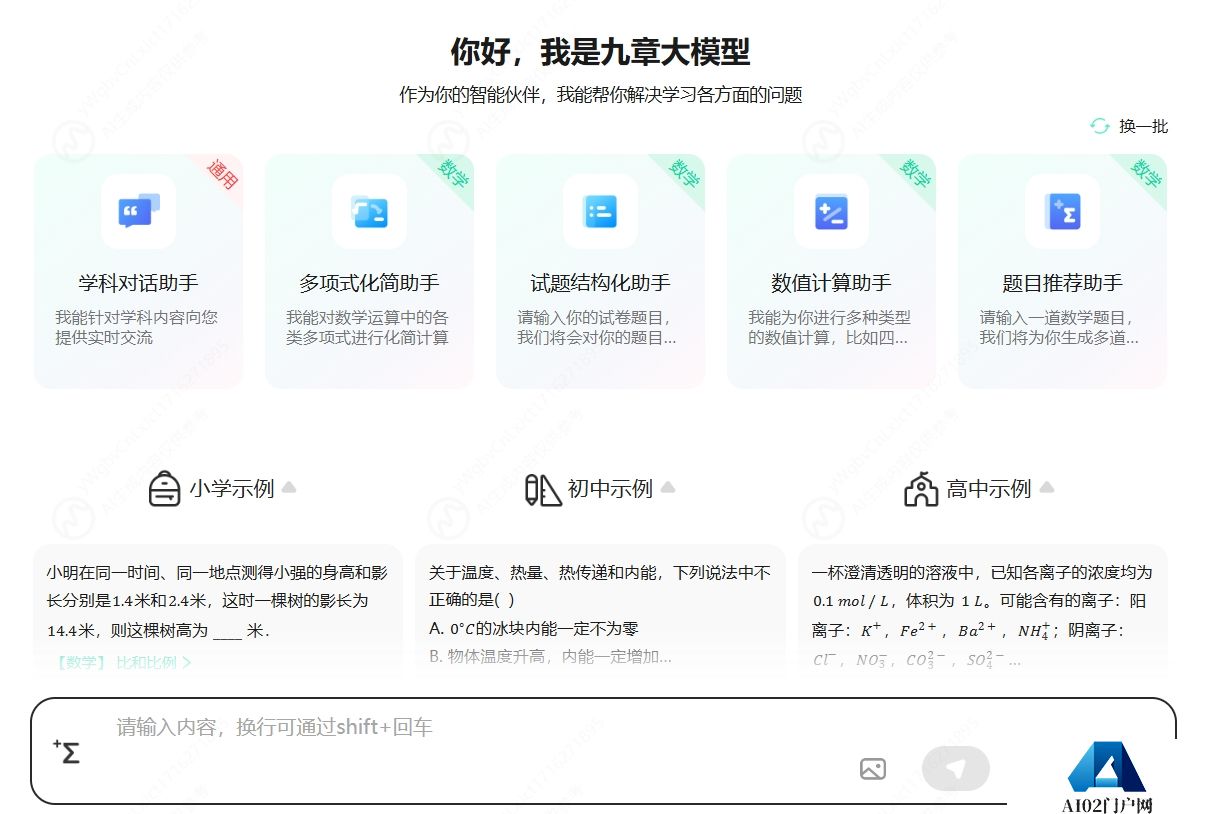Click the refresh icon beside 换一批
The image size is (1207, 814).
click(x=1100, y=126)
